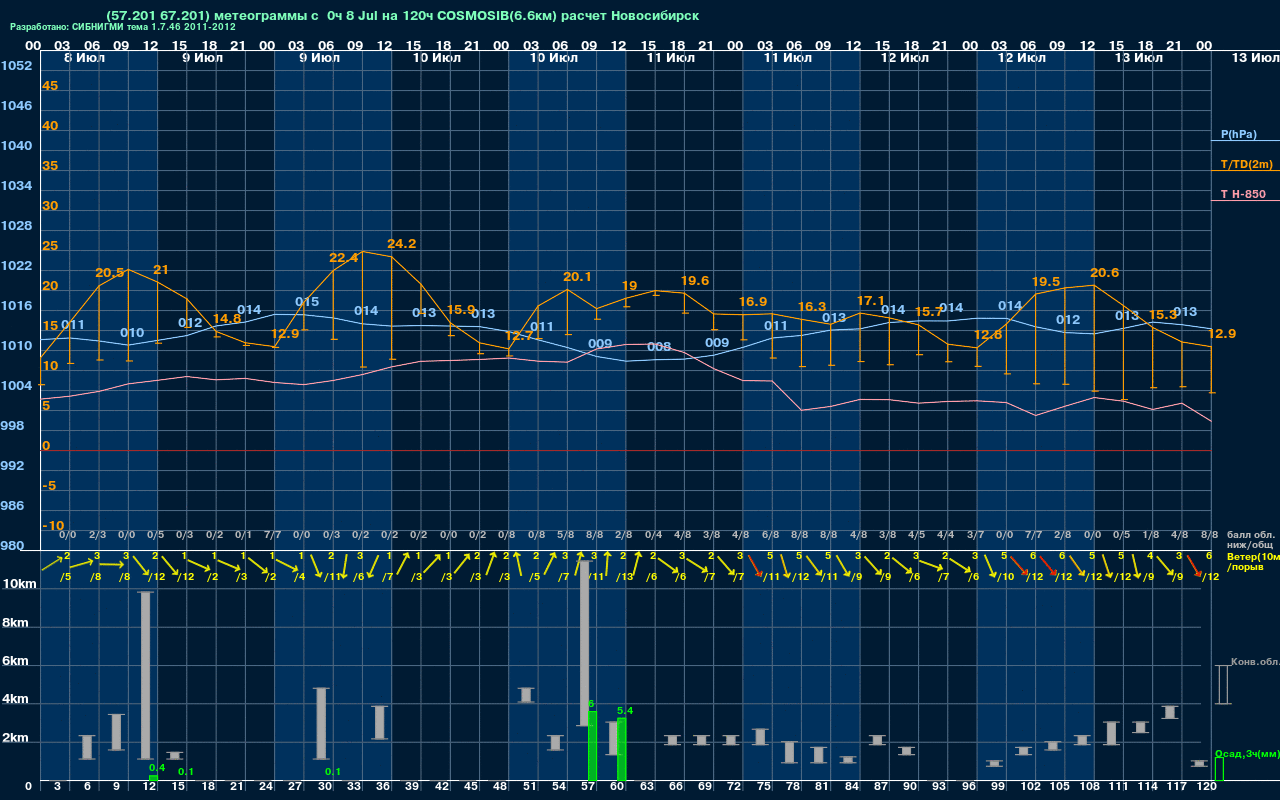
Task: Click the 19.5 temperature label
Action: coord(1045,281)
